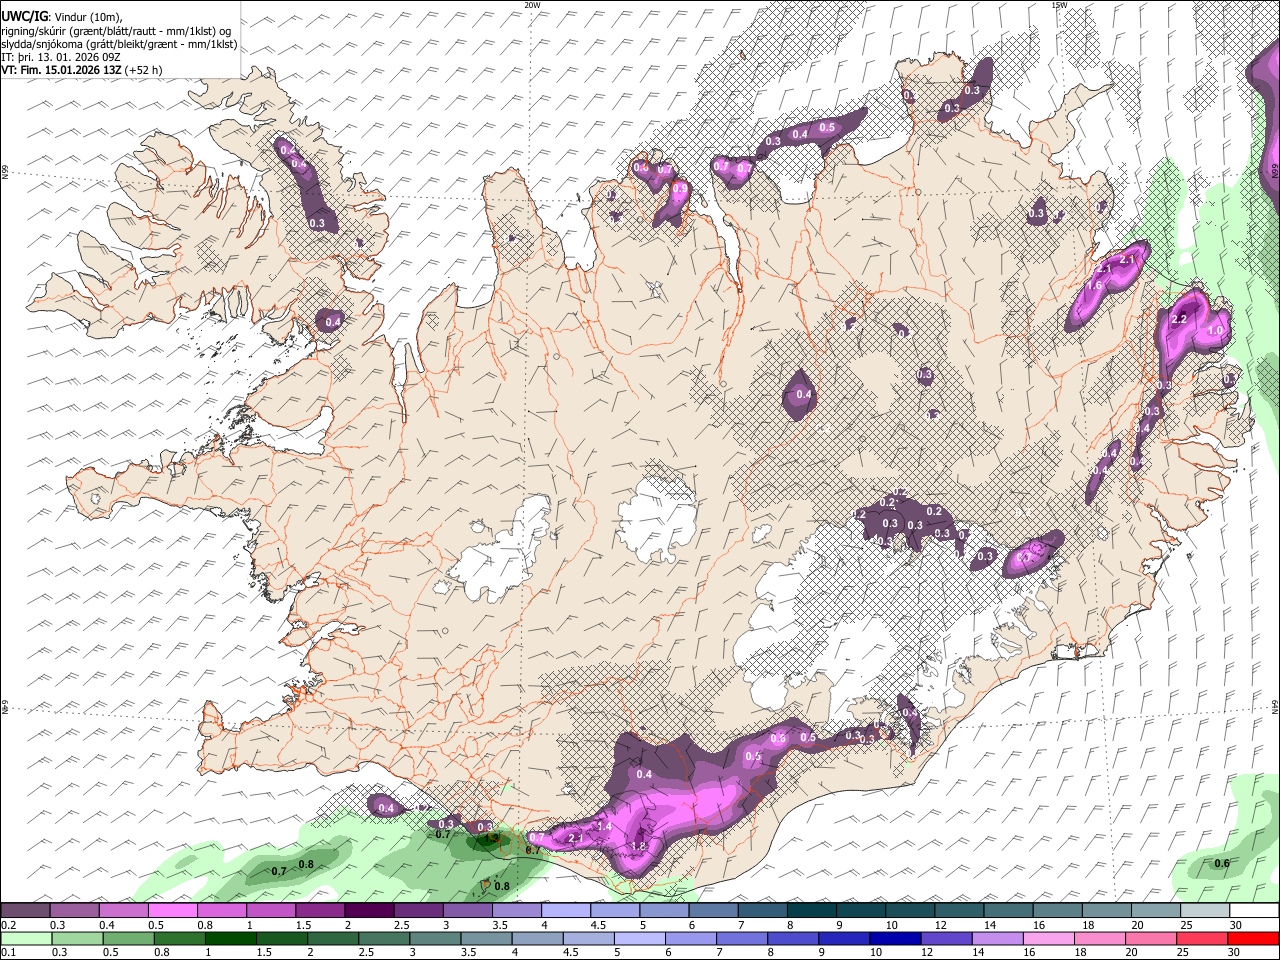The image size is (1280, 960).
Task: Select the white 30+ snow legend swatch
Action: (x=1255, y=910)
